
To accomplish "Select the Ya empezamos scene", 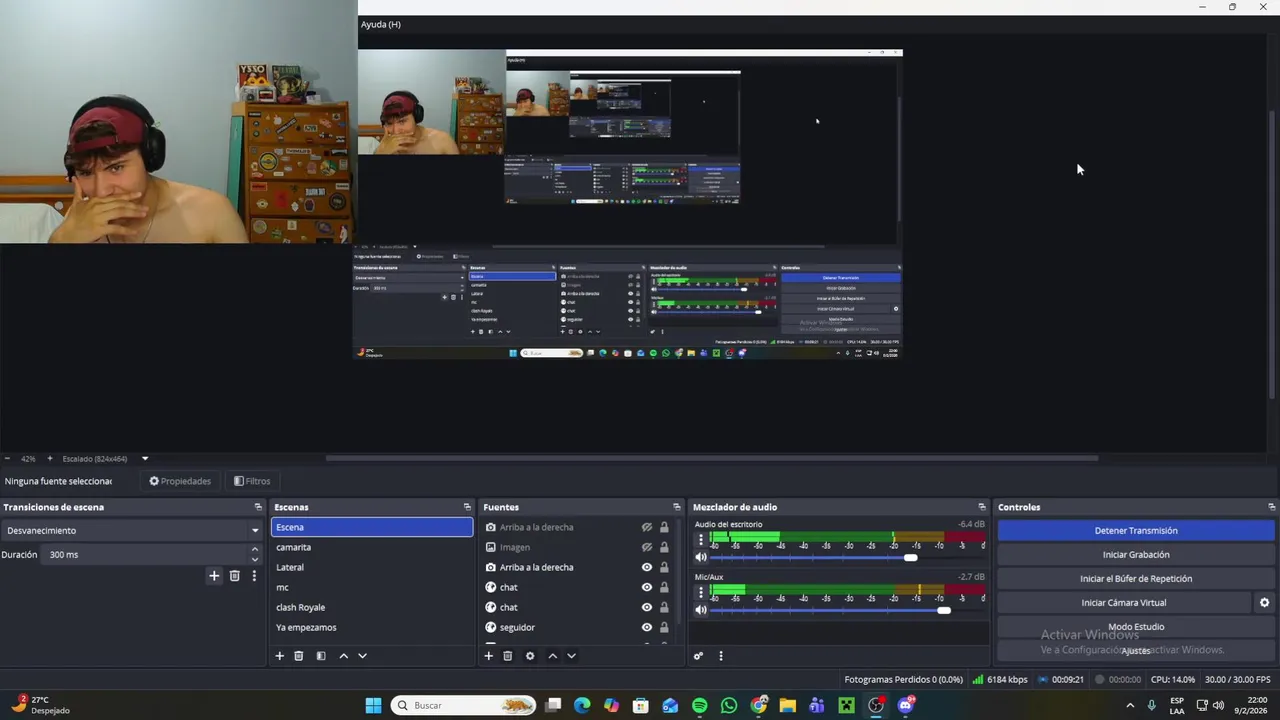I will (372, 627).
